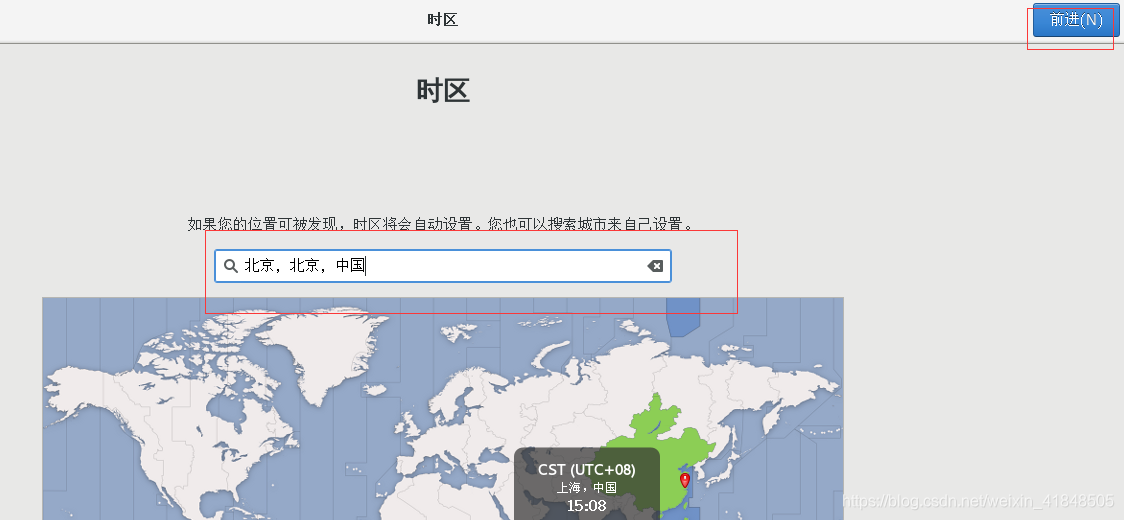The width and height of the screenshot is (1124, 520).
Task: Click the 15:08 time display
Action: [x=586, y=506]
